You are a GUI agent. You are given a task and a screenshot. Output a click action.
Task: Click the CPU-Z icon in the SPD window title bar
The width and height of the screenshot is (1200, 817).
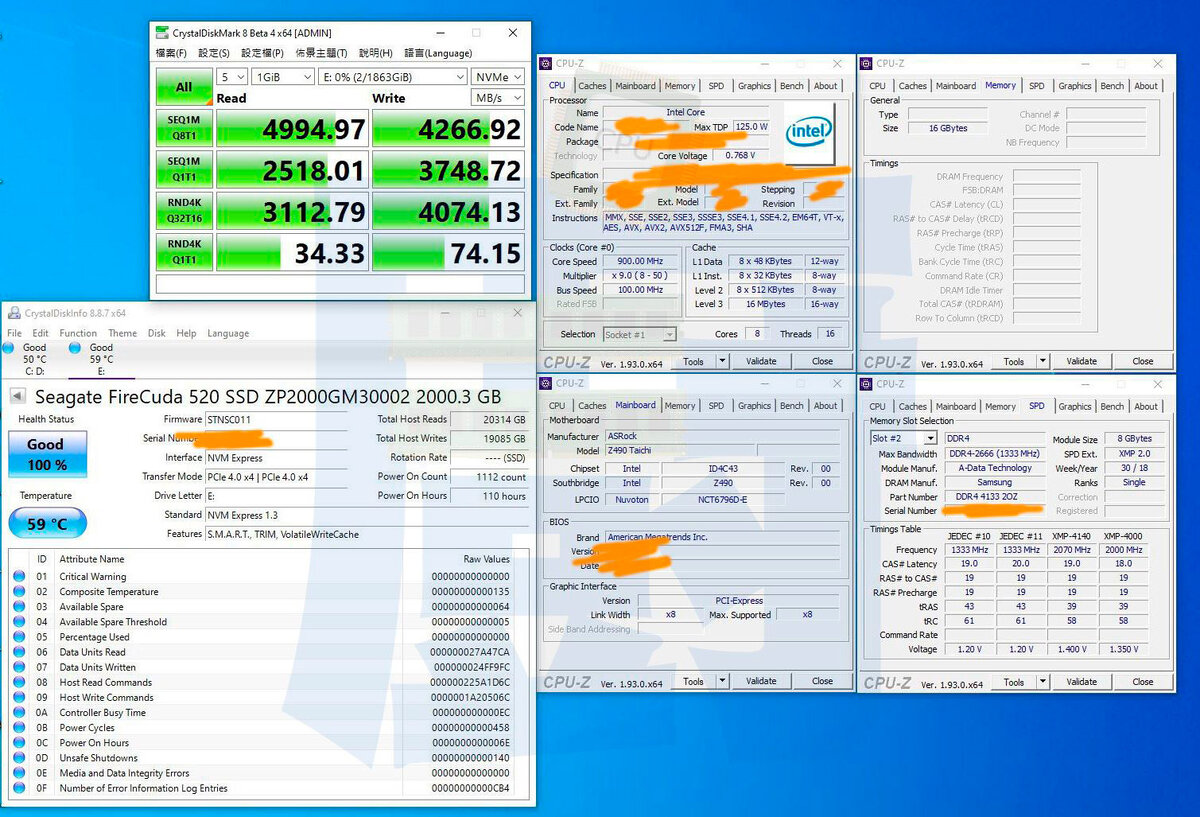pyautogui.click(x=868, y=384)
